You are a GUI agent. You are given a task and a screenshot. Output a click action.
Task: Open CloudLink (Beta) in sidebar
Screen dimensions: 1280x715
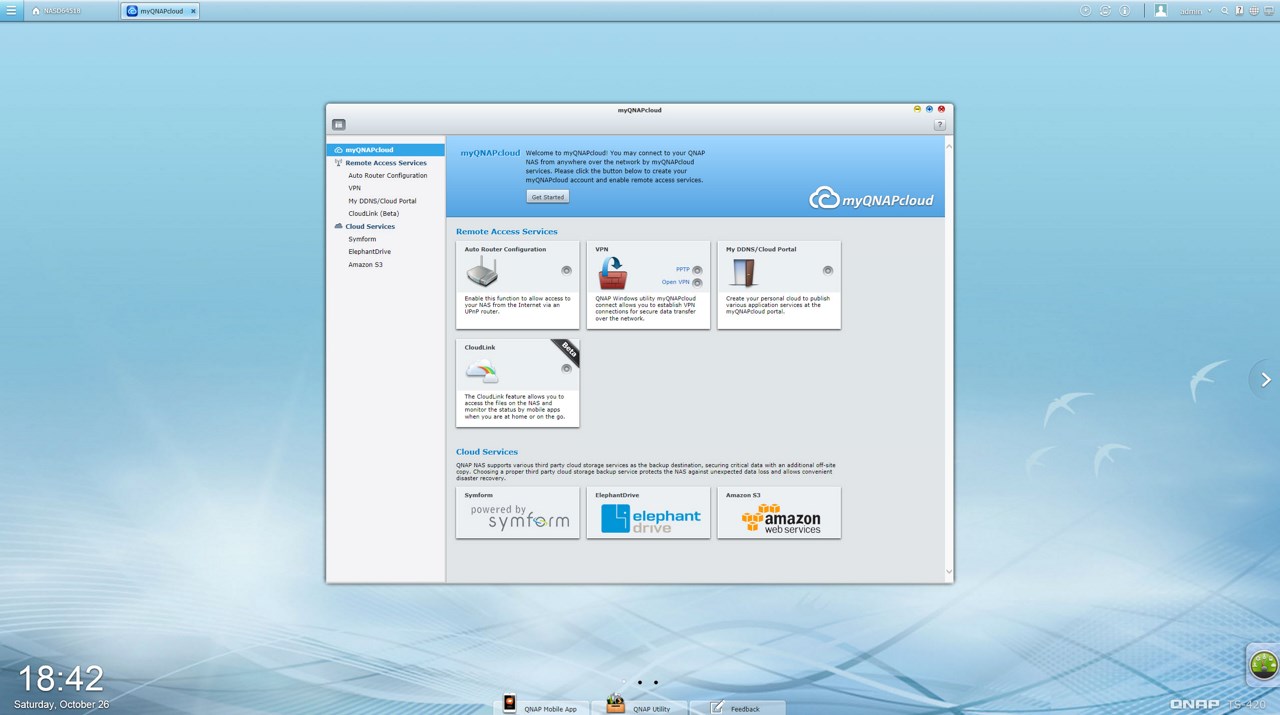point(374,214)
